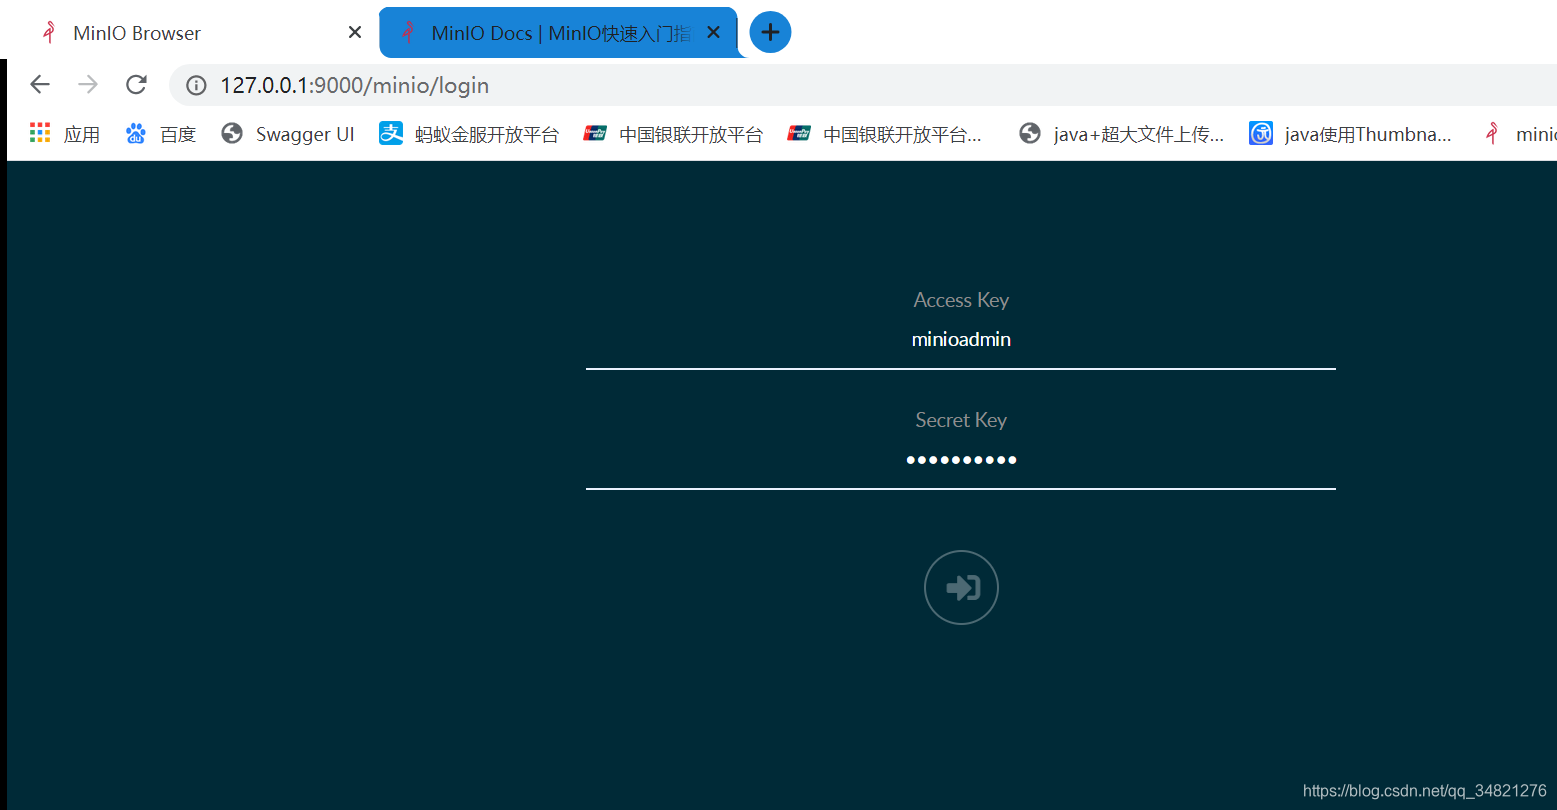
Task: Open the 应用 apps bookmark
Action: [65, 134]
